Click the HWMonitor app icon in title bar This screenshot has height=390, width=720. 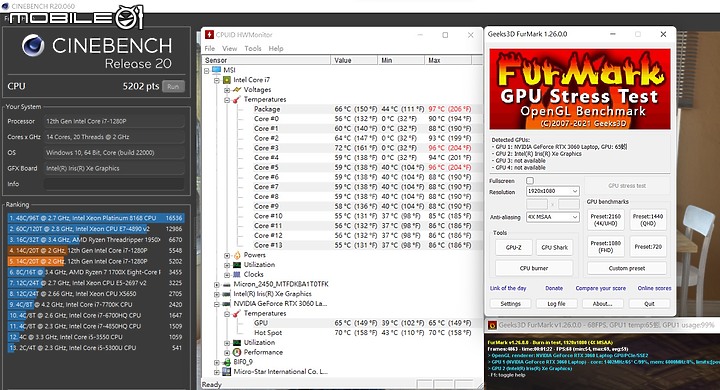point(209,34)
